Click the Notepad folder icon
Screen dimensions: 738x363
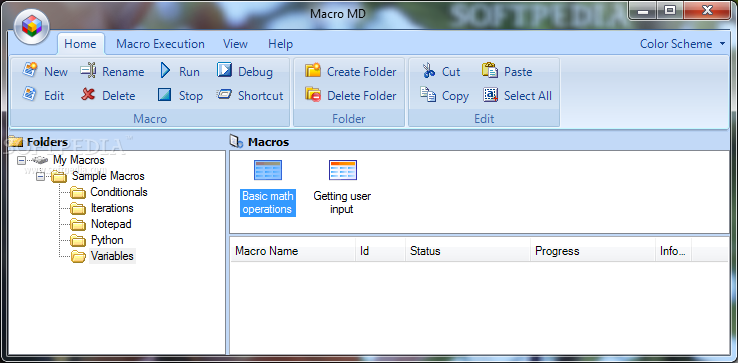click(78, 225)
